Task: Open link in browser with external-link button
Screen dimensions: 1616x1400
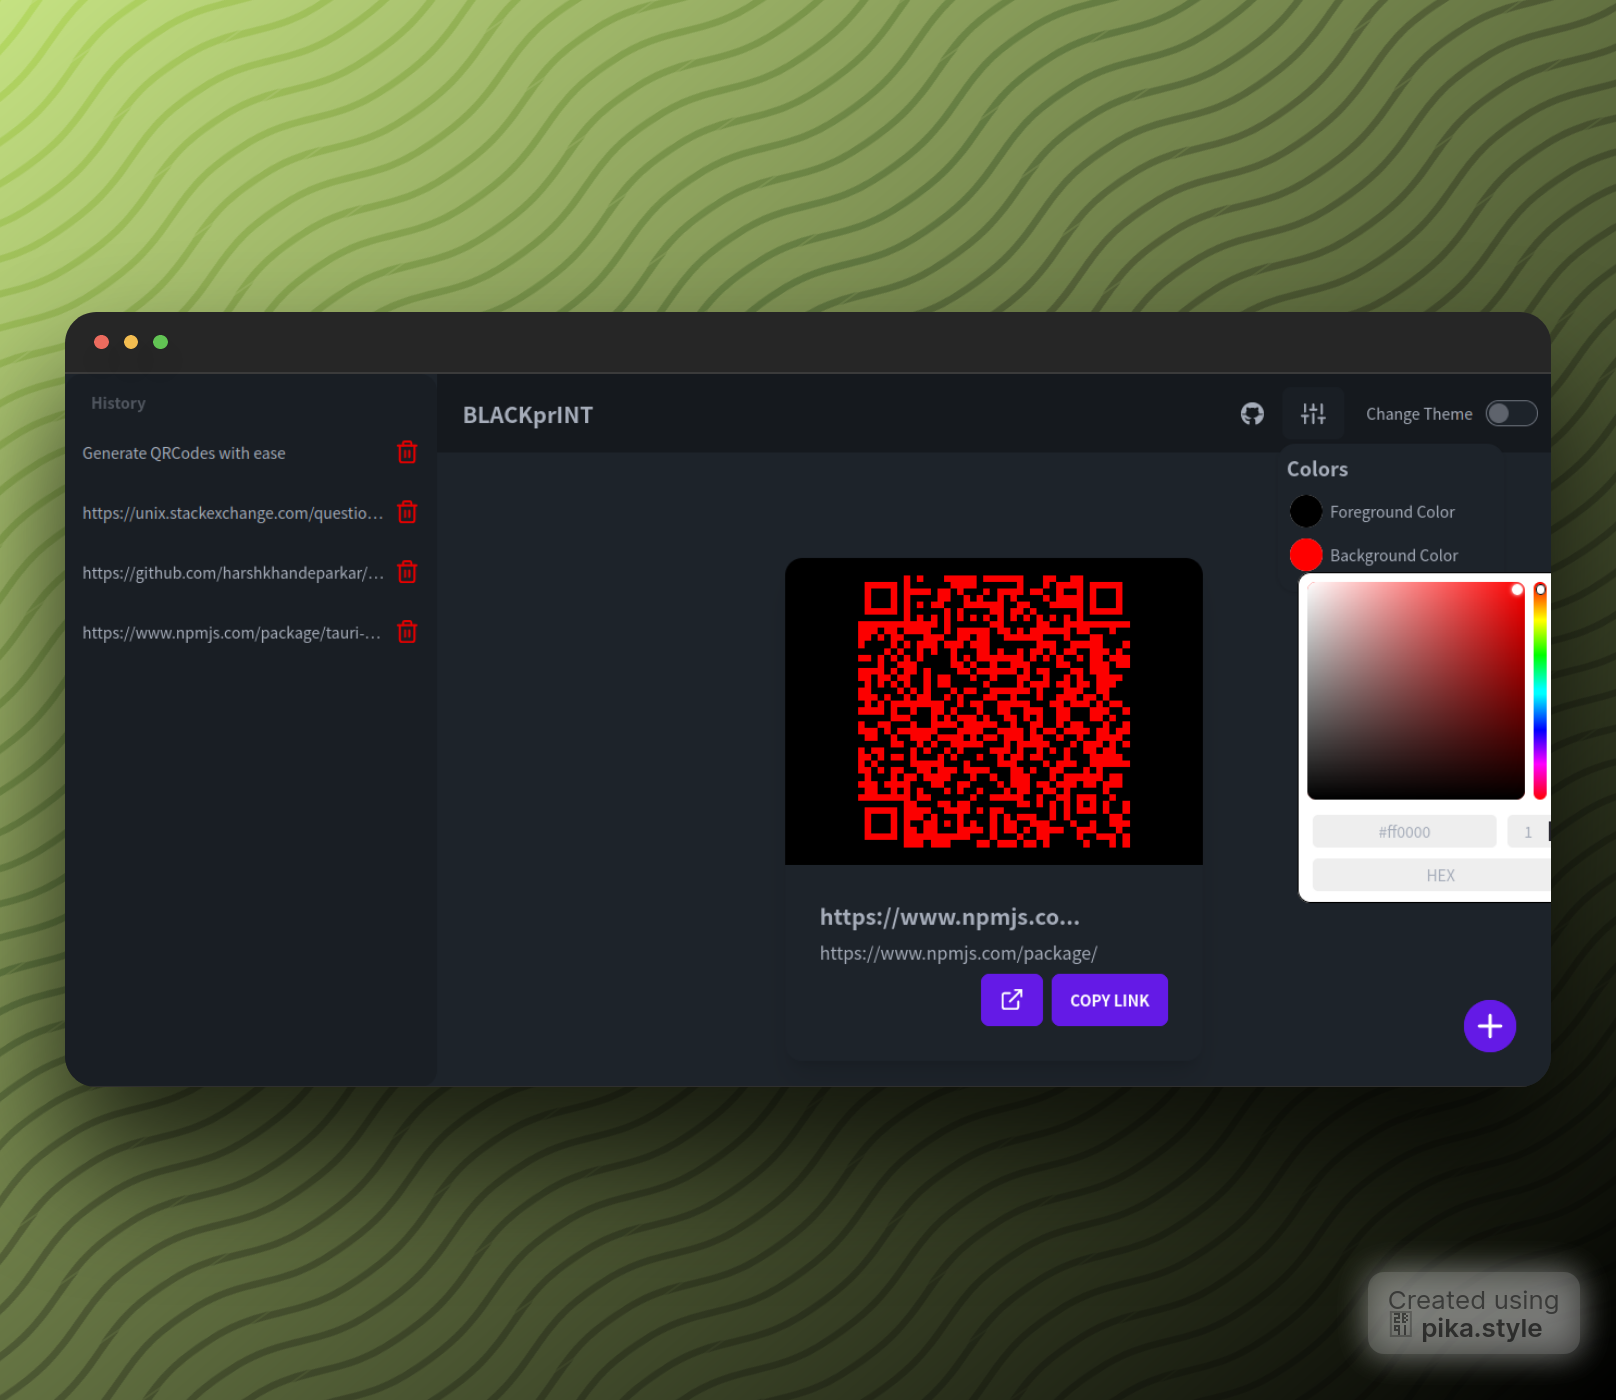Action: click(1012, 1000)
